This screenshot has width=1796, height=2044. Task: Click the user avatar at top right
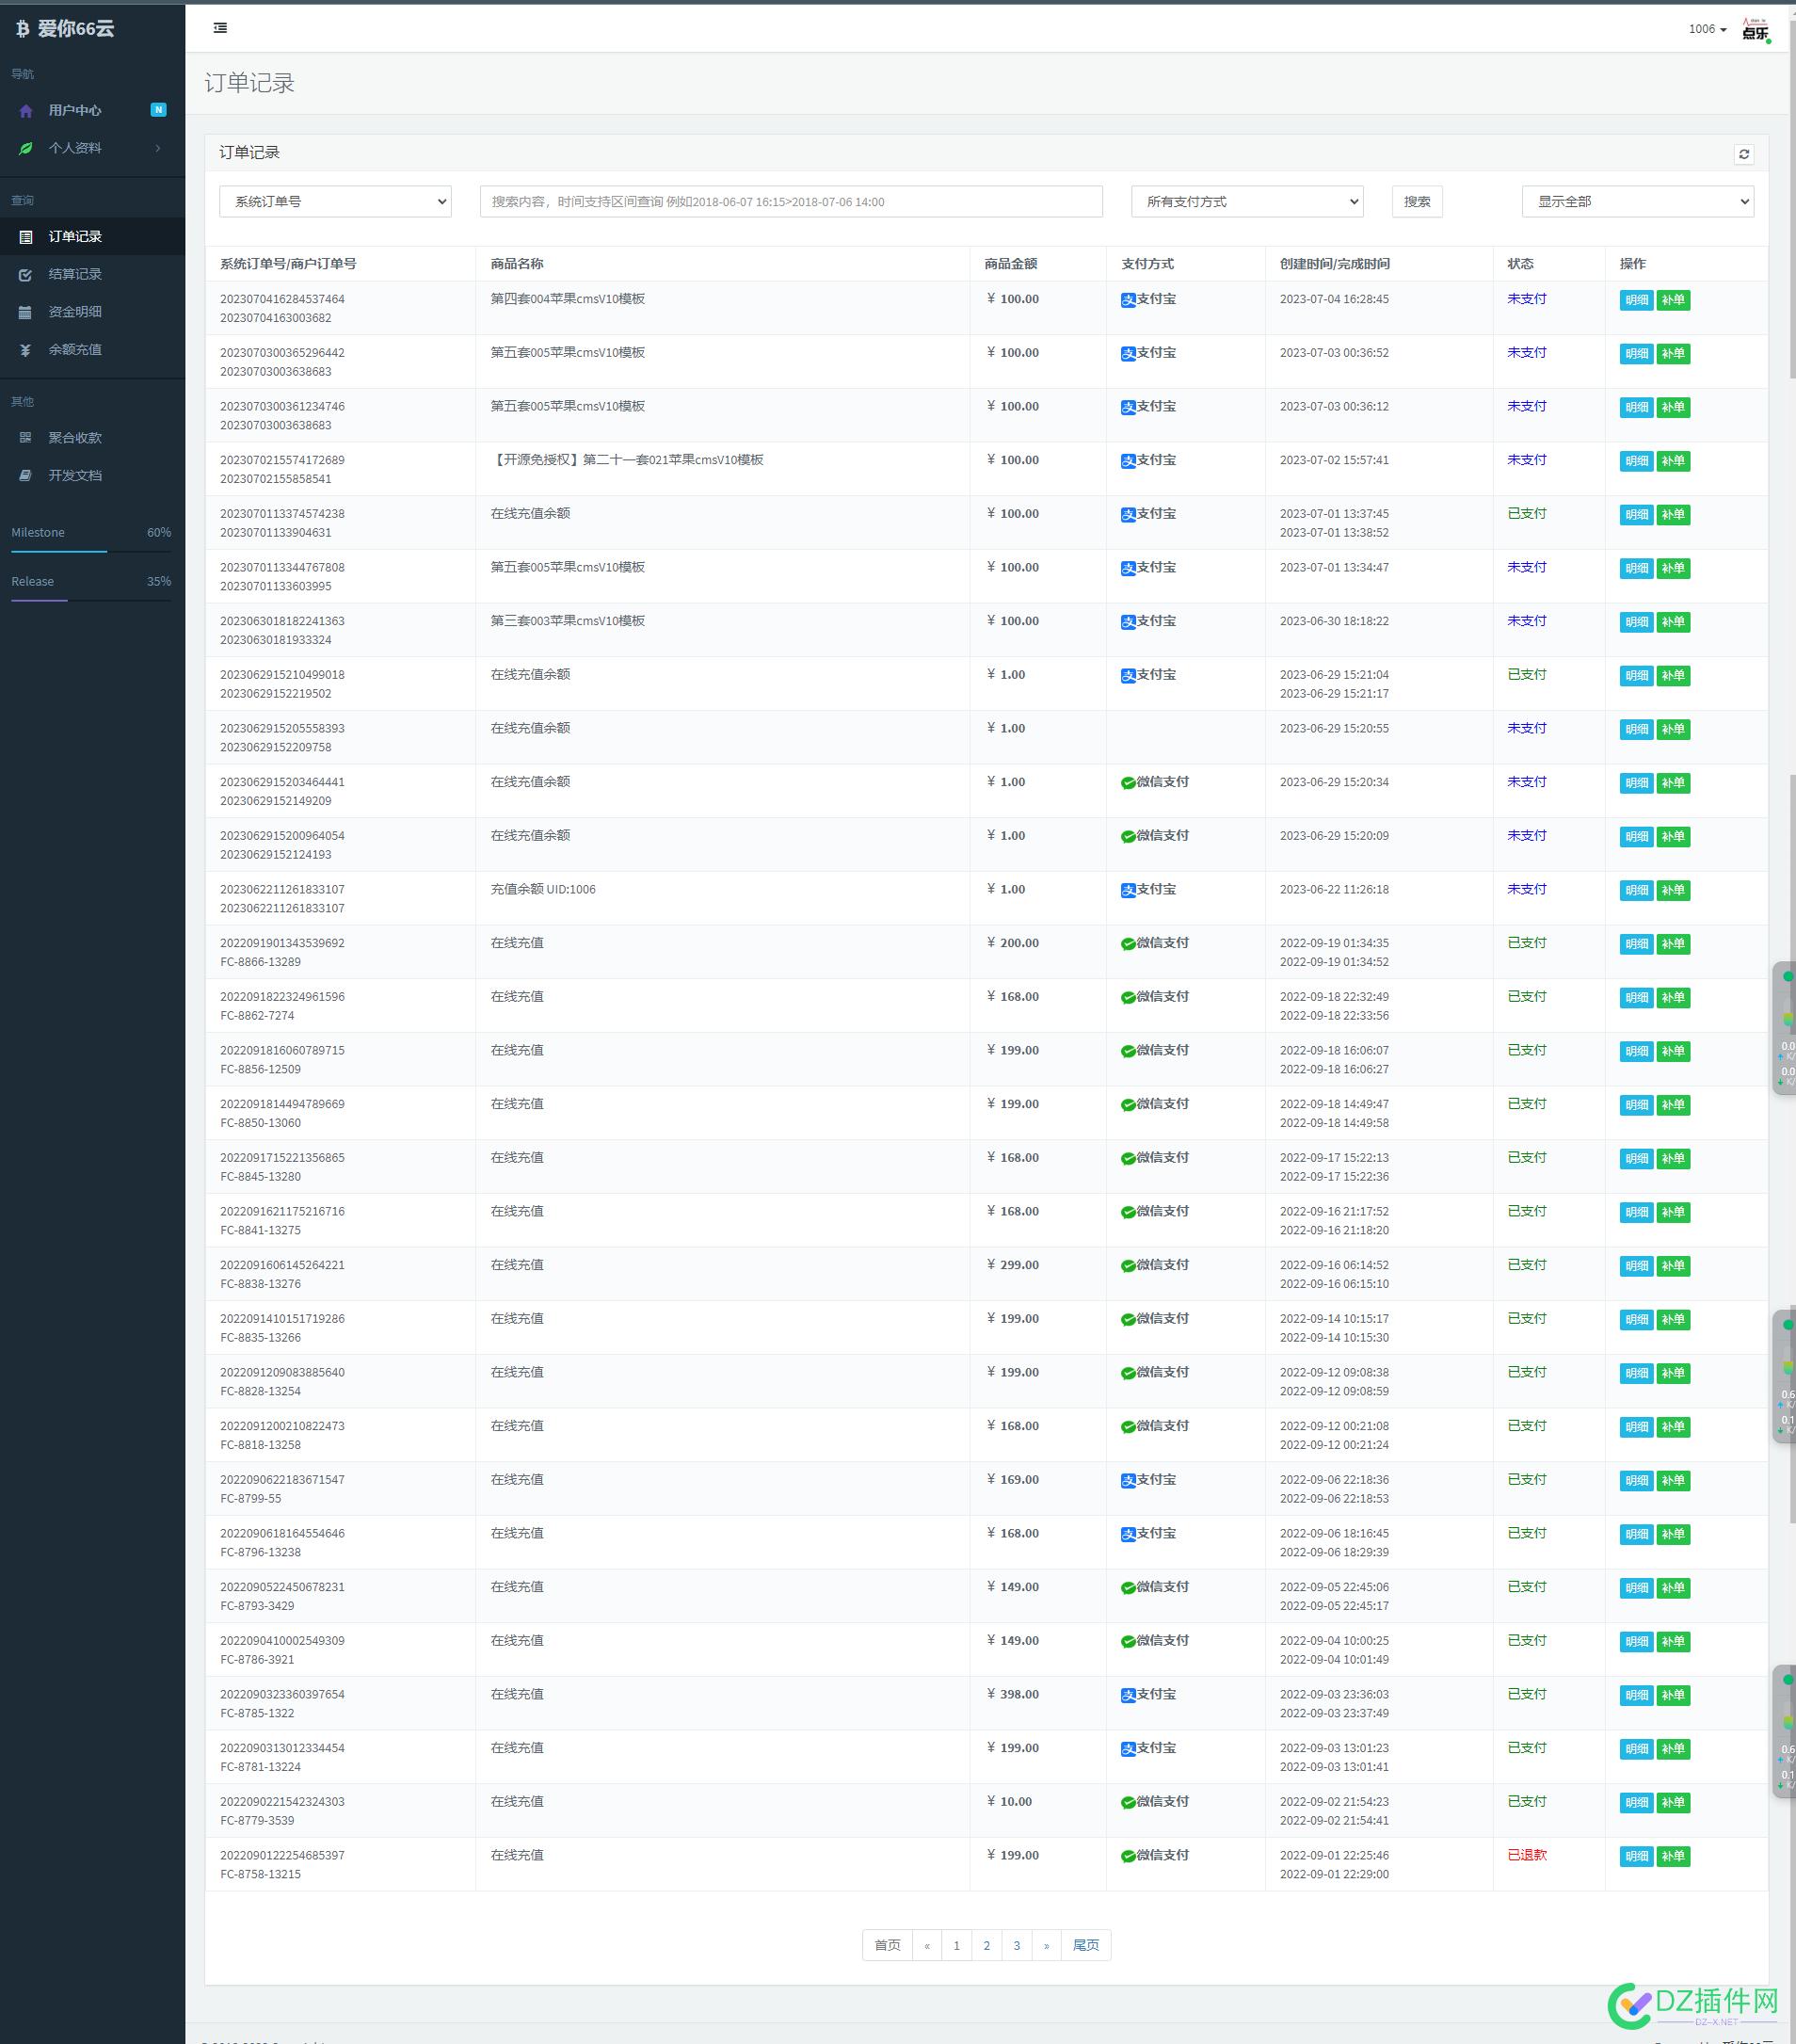click(x=1755, y=29)
